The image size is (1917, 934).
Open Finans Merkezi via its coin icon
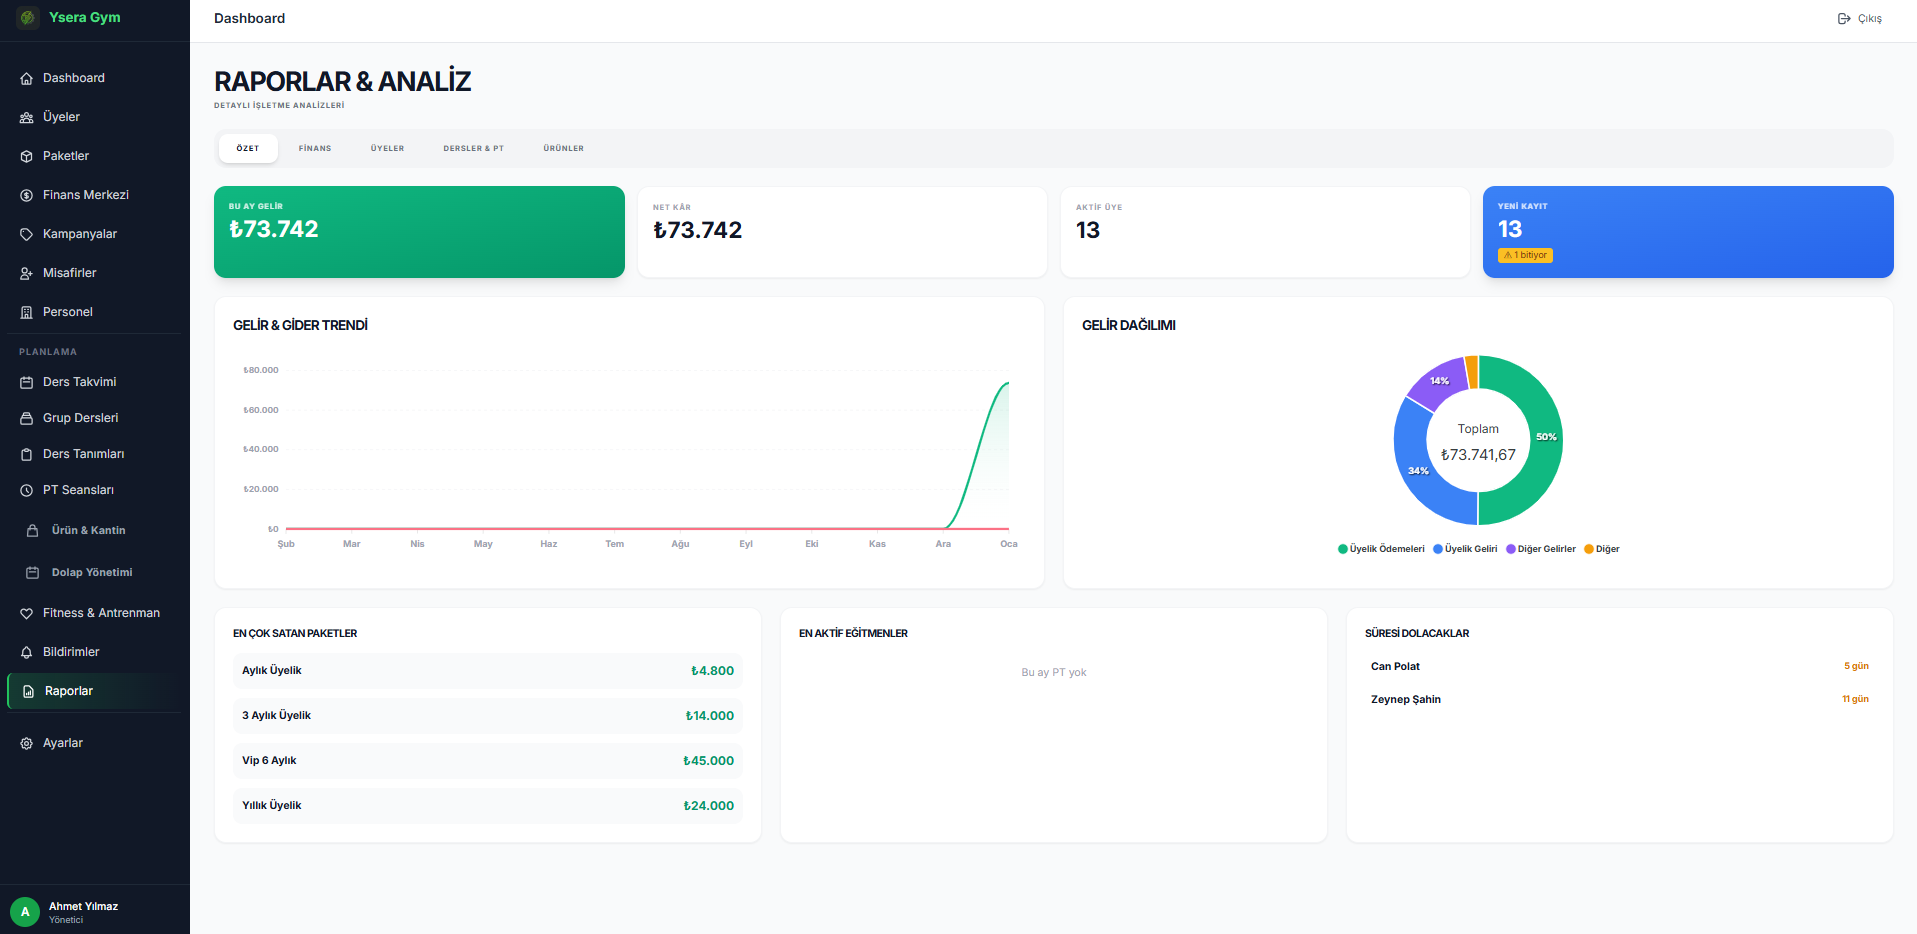[27, 196]
